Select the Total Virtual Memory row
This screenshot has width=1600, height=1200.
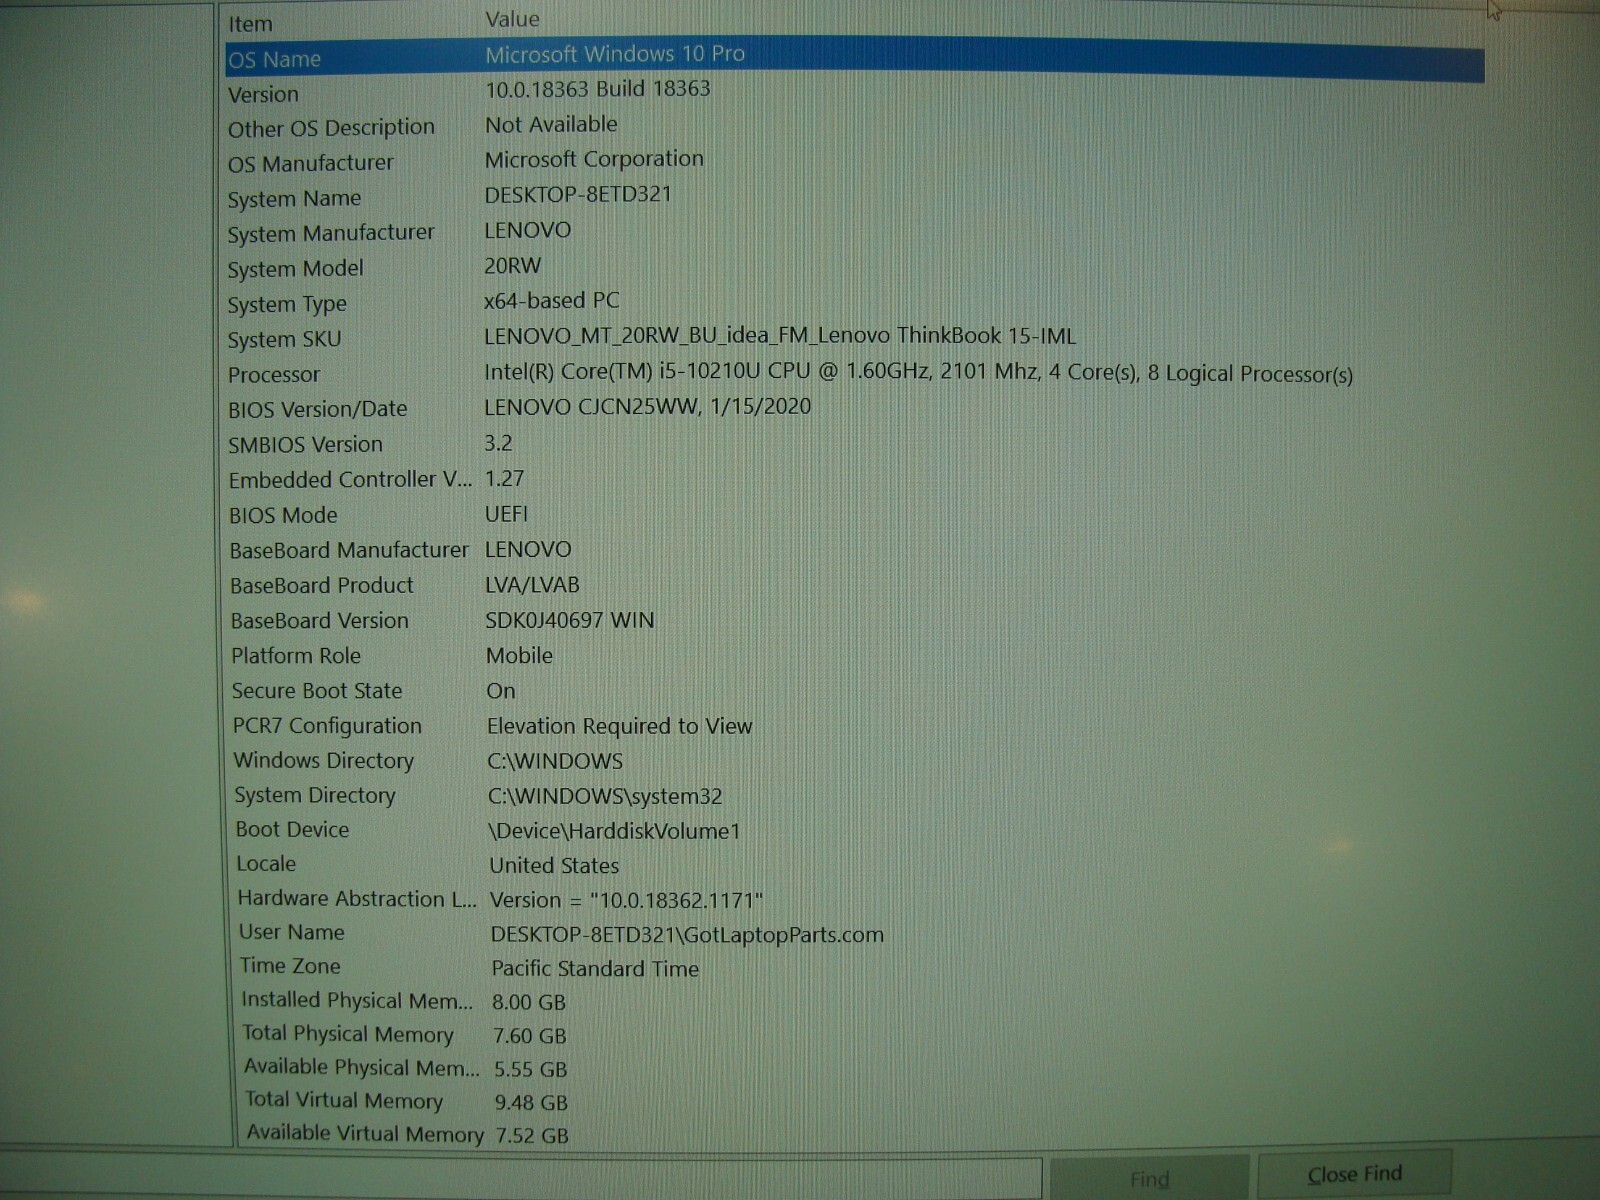(855, 1101)
